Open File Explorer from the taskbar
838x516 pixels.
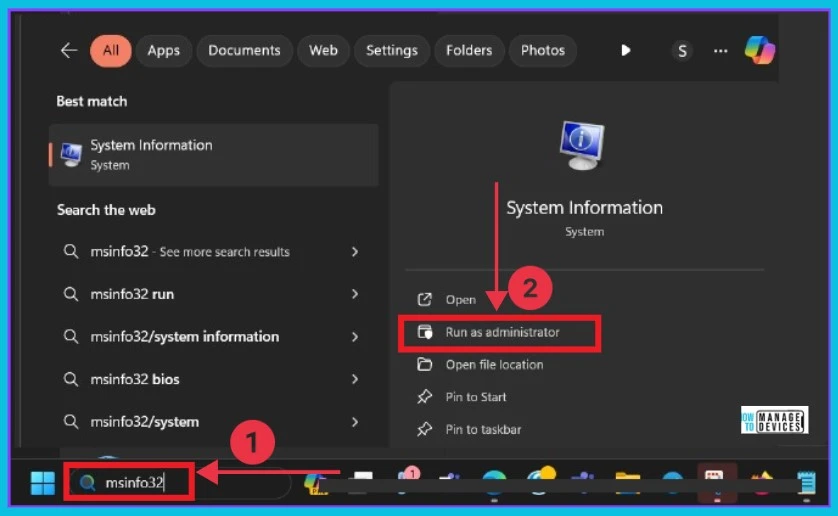(x=628, y=482)
